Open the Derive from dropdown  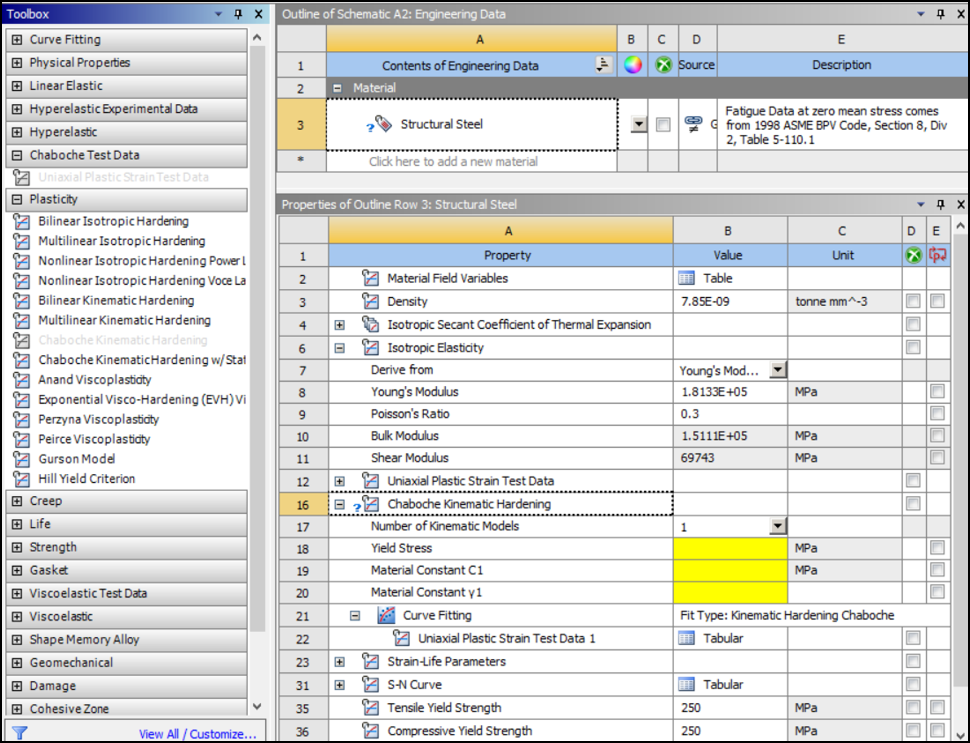pyautogui.click(x=777, y=370)
